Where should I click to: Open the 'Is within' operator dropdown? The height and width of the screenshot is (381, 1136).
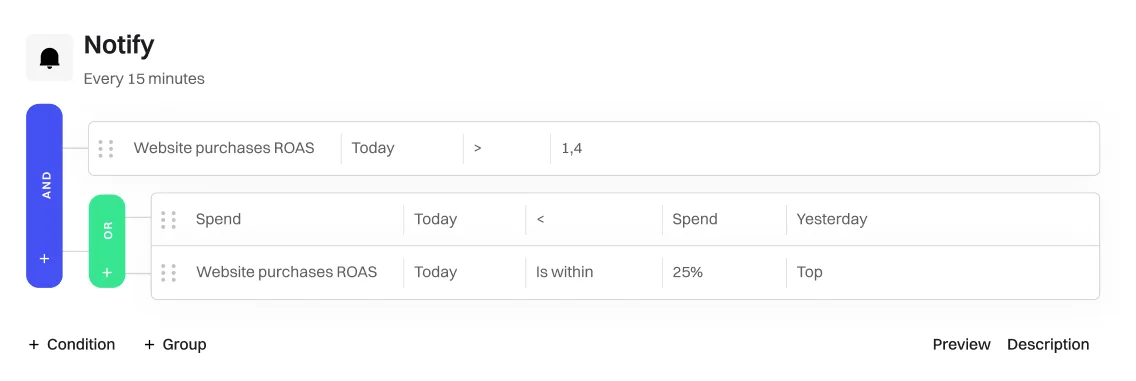click(x=593, y=272)
